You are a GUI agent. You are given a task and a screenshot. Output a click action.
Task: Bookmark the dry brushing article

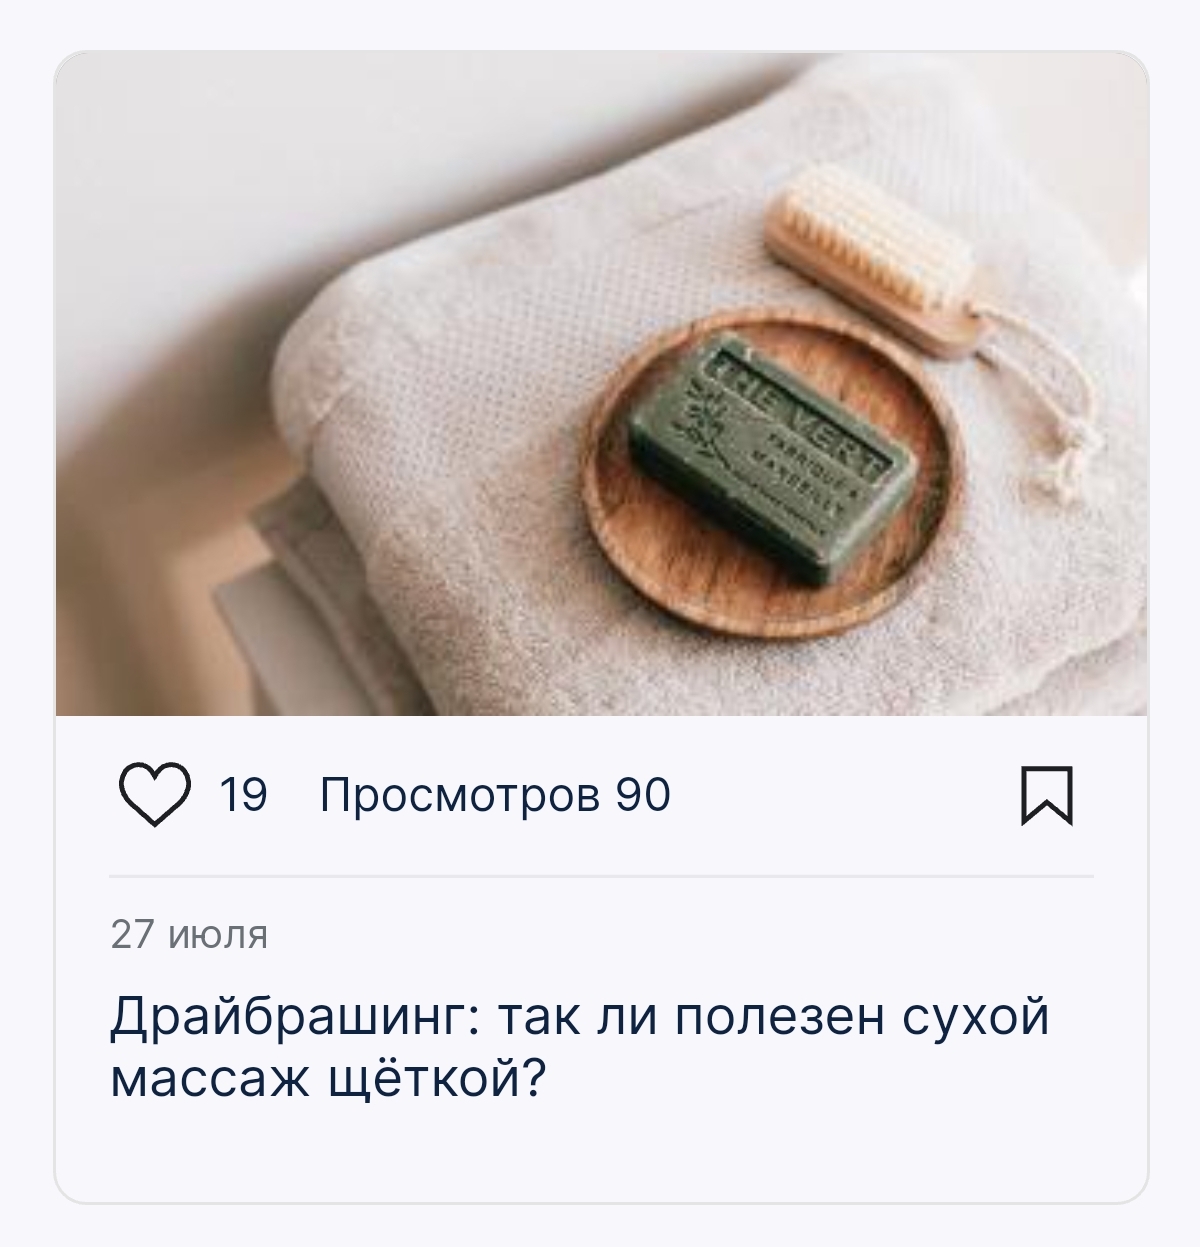pos(1046,796)
